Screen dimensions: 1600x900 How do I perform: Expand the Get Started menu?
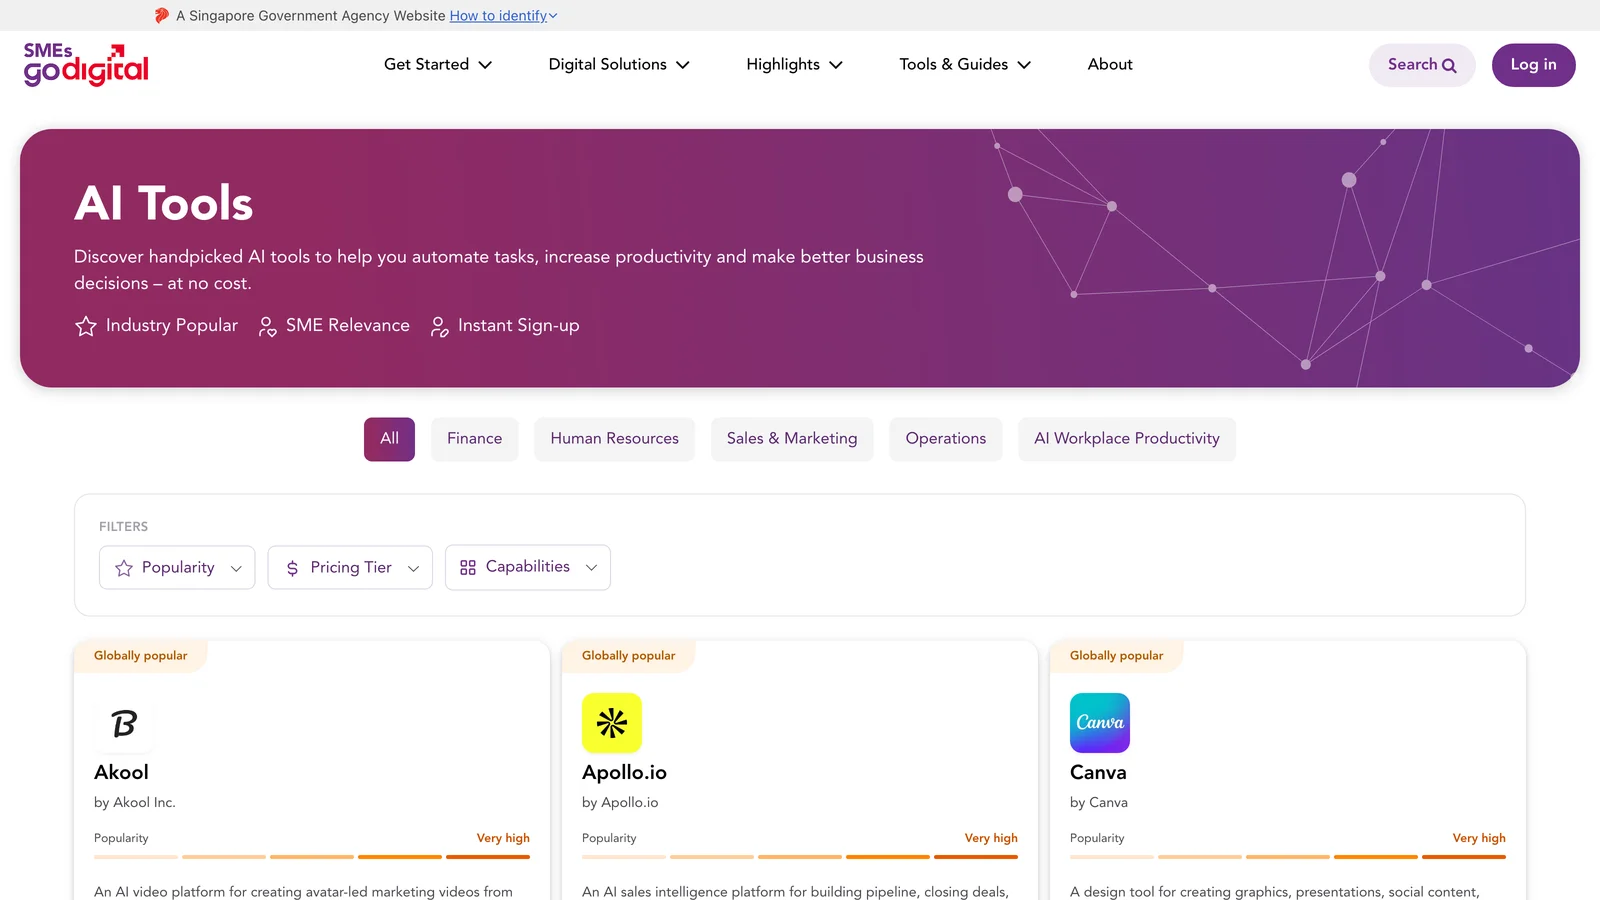[x=438, y=64]
